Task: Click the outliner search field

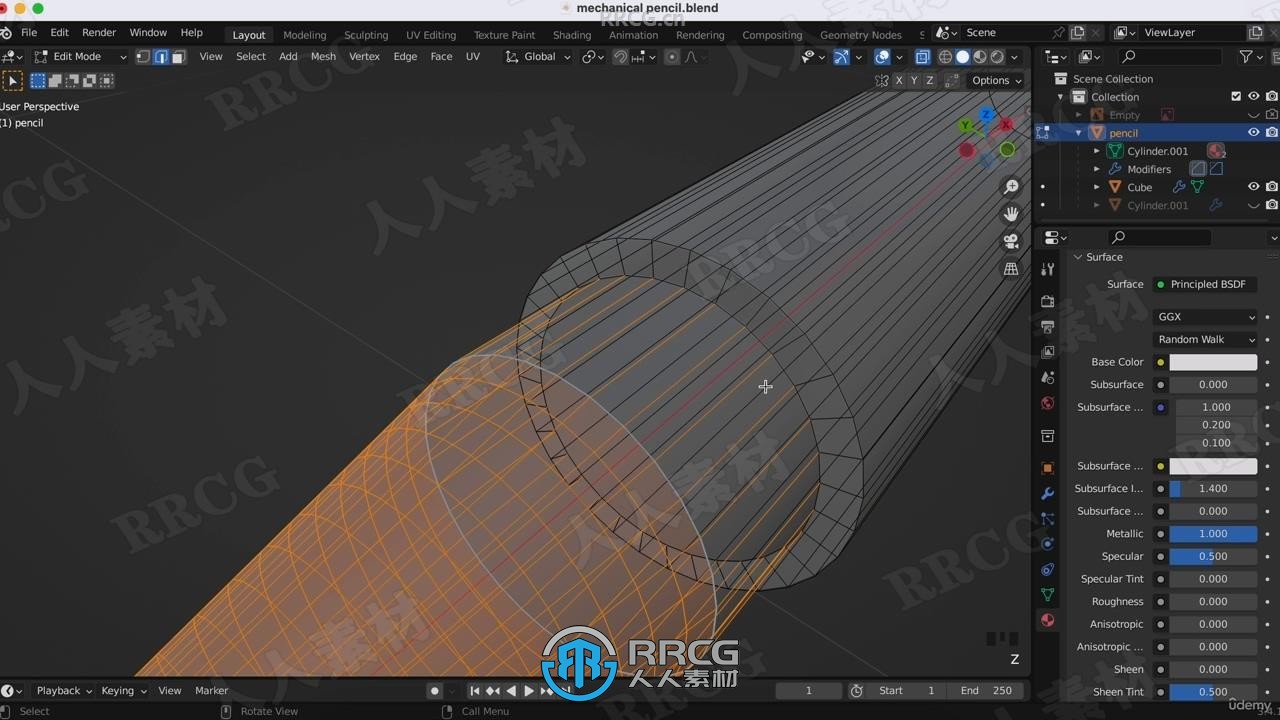Action: point(1172,57)
